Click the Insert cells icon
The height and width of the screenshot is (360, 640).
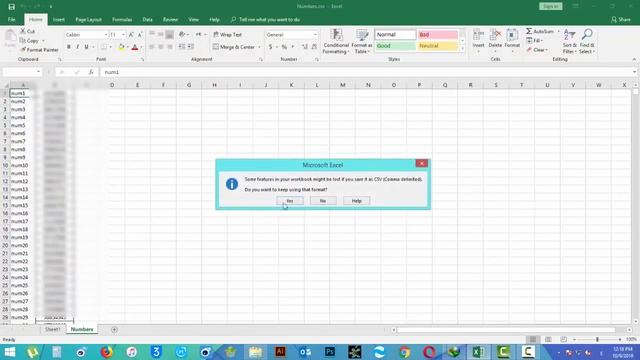tap(478, 35)
